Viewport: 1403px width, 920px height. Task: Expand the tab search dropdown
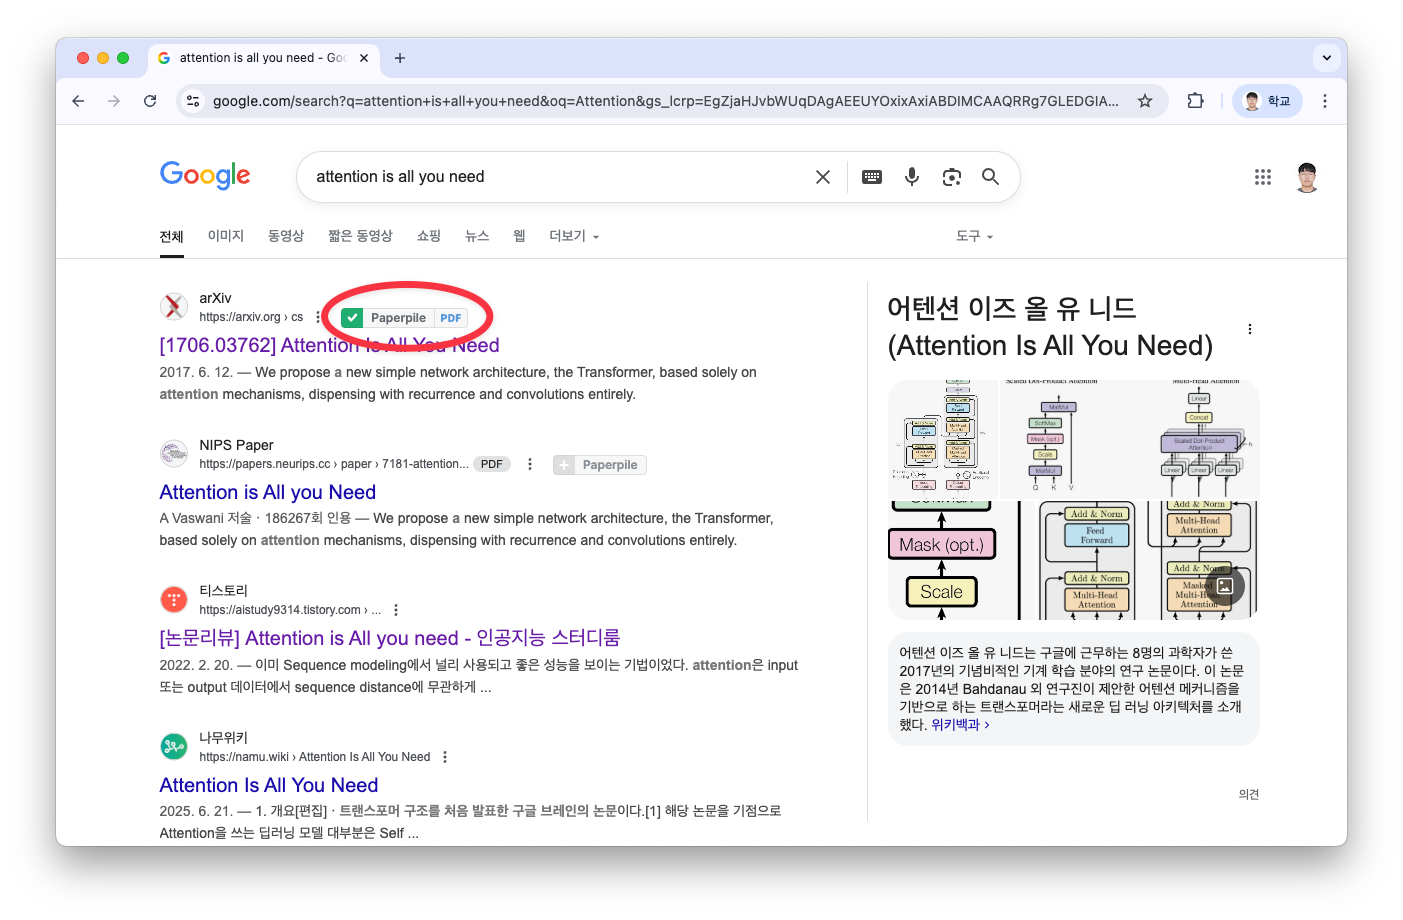click(x=1327, y=58)
